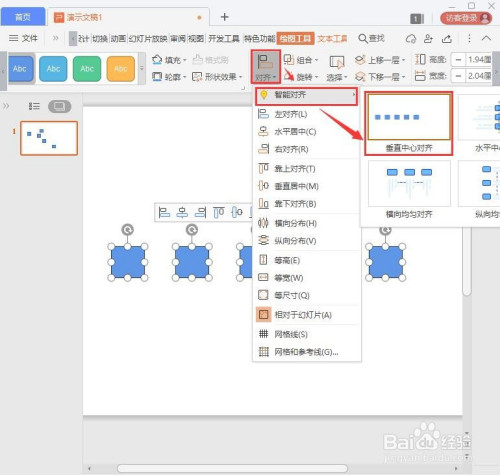Screen dimensions: 500x475
Task: Open the 审阅 review tab
Action: (178, 39)
